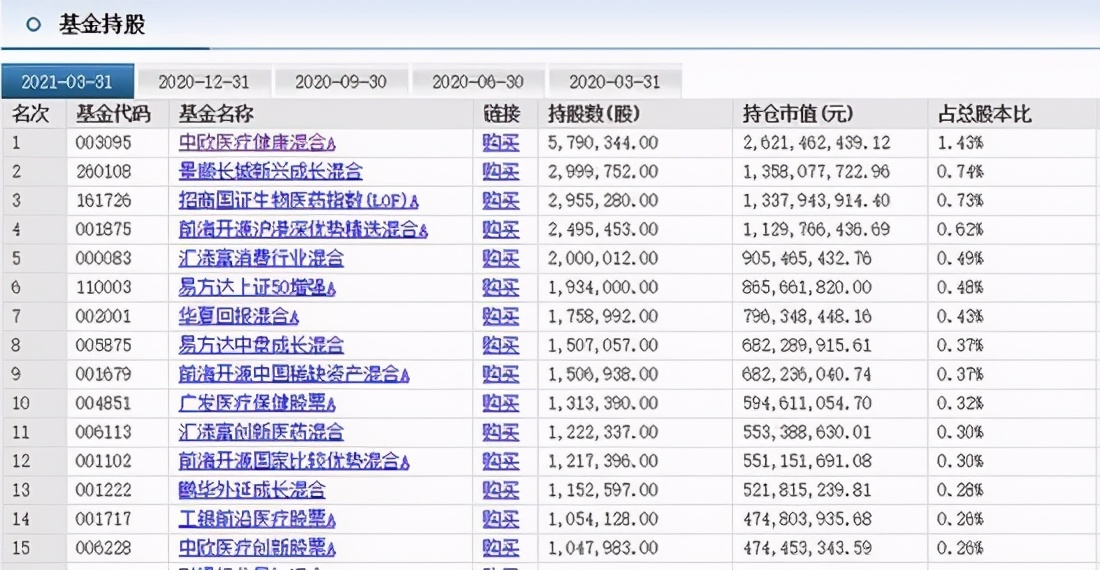Click 购买 for fund 002001
Viewport: 1100px width, 570px height.
[x=501, y=316]
